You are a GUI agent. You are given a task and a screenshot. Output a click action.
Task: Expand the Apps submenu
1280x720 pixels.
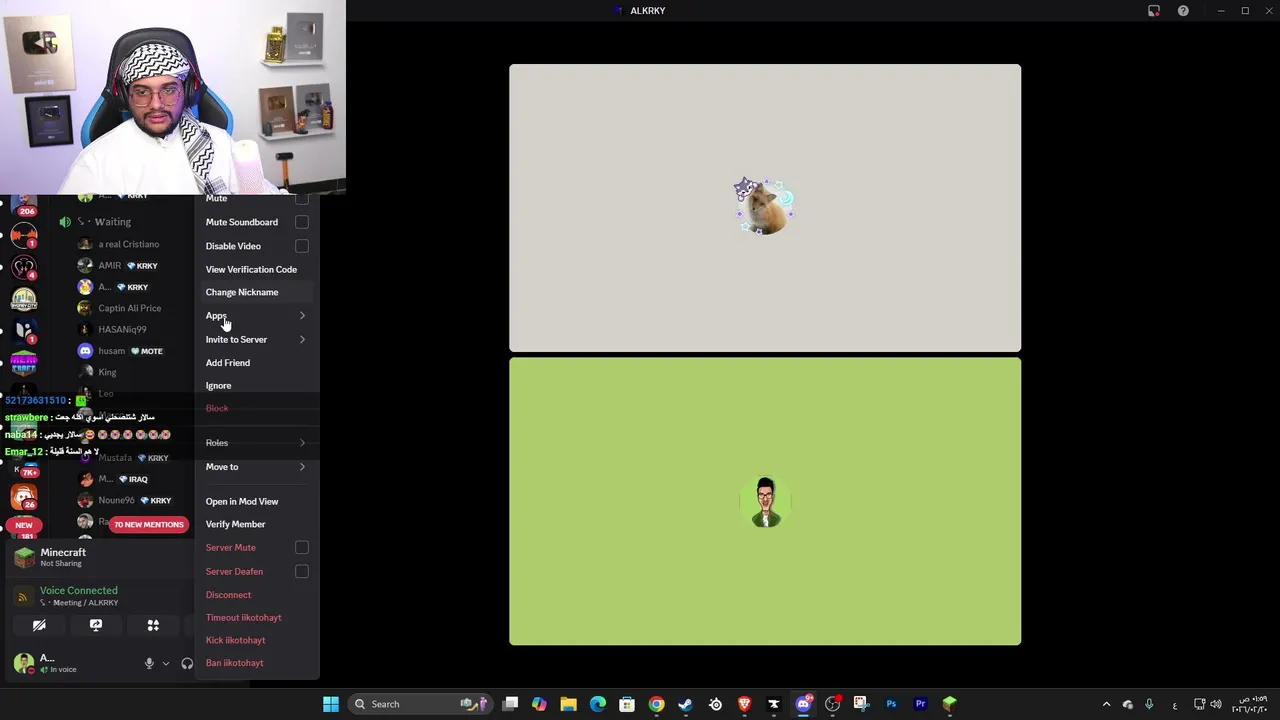(256, 316)
